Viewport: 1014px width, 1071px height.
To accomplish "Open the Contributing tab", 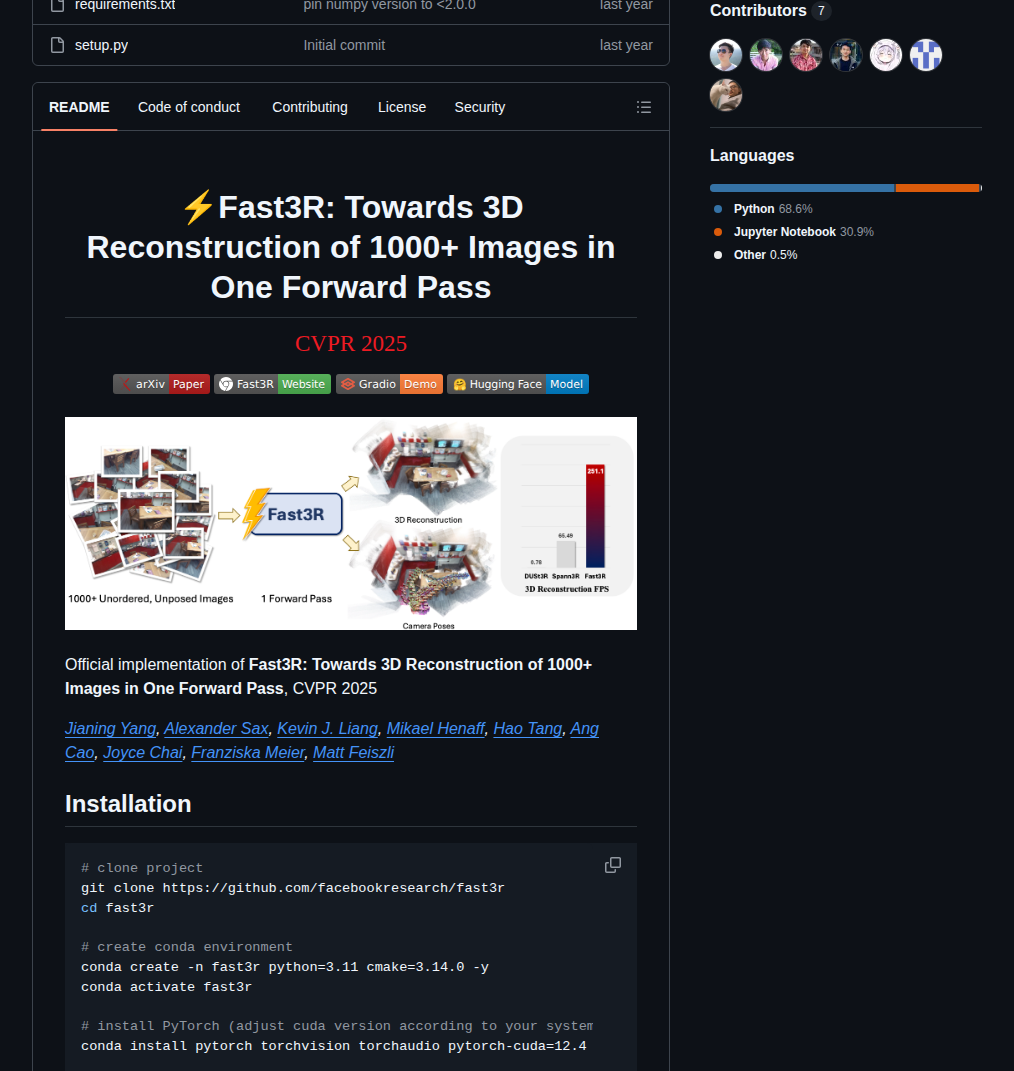I will (310, 107).
